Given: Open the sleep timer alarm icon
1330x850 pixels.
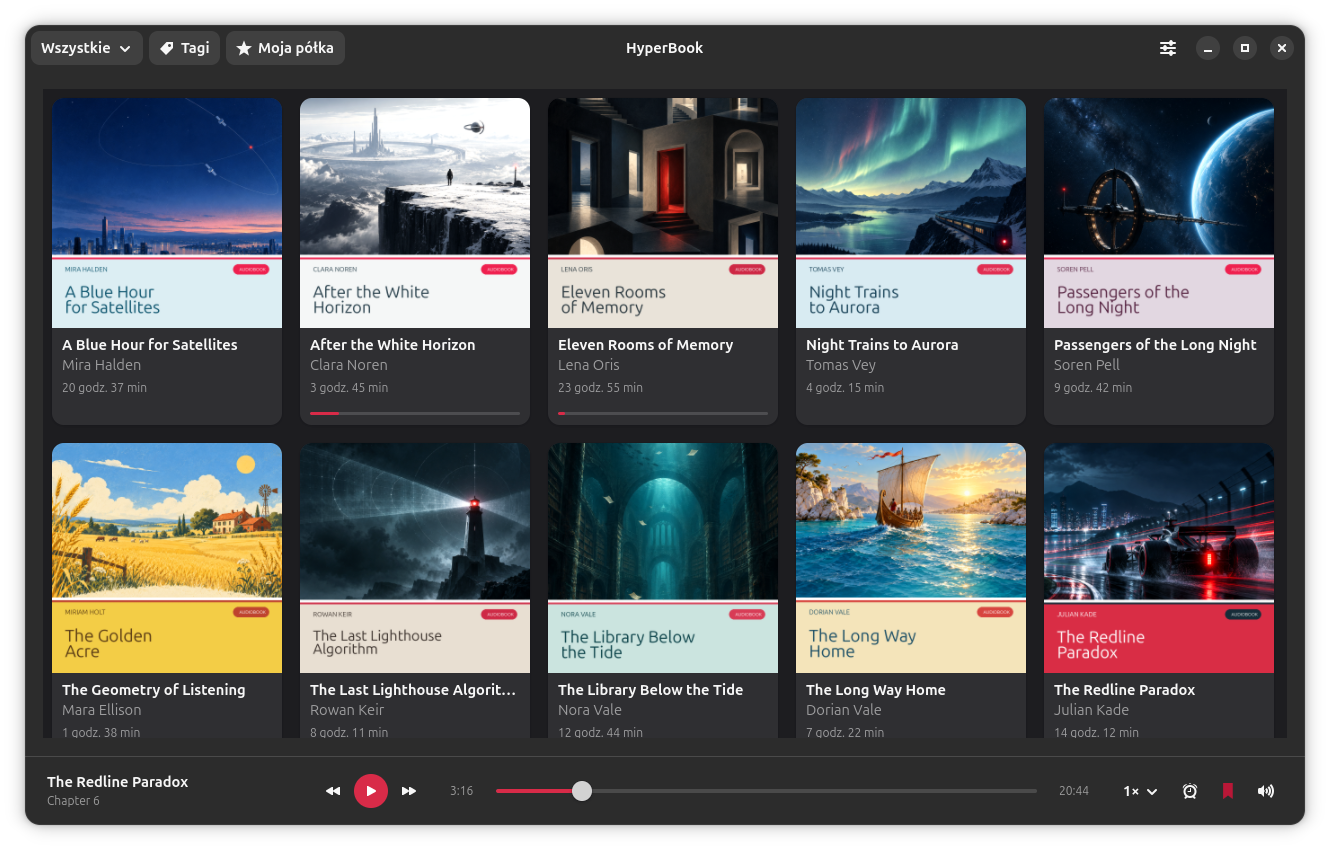Looking at the screenshot, I should tap(1190, 791).
